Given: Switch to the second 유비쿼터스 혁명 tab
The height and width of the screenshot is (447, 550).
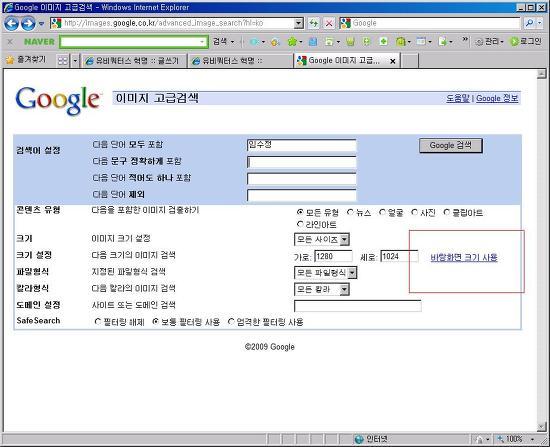Looking at the screenshot, I should [240, 61].
